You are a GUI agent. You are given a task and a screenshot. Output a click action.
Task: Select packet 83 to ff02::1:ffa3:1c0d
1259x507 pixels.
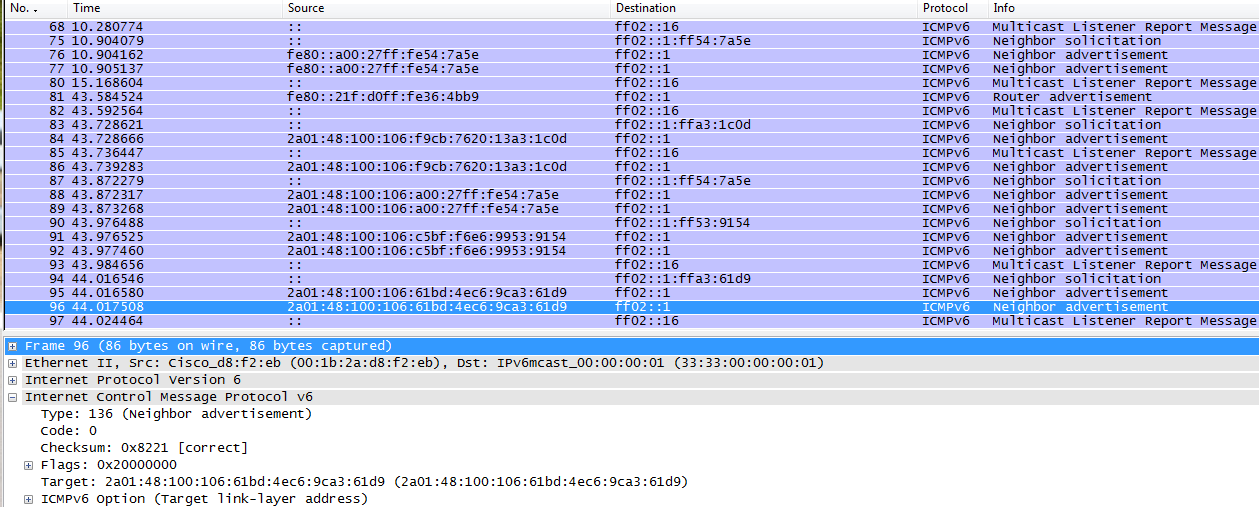[630, 125]
